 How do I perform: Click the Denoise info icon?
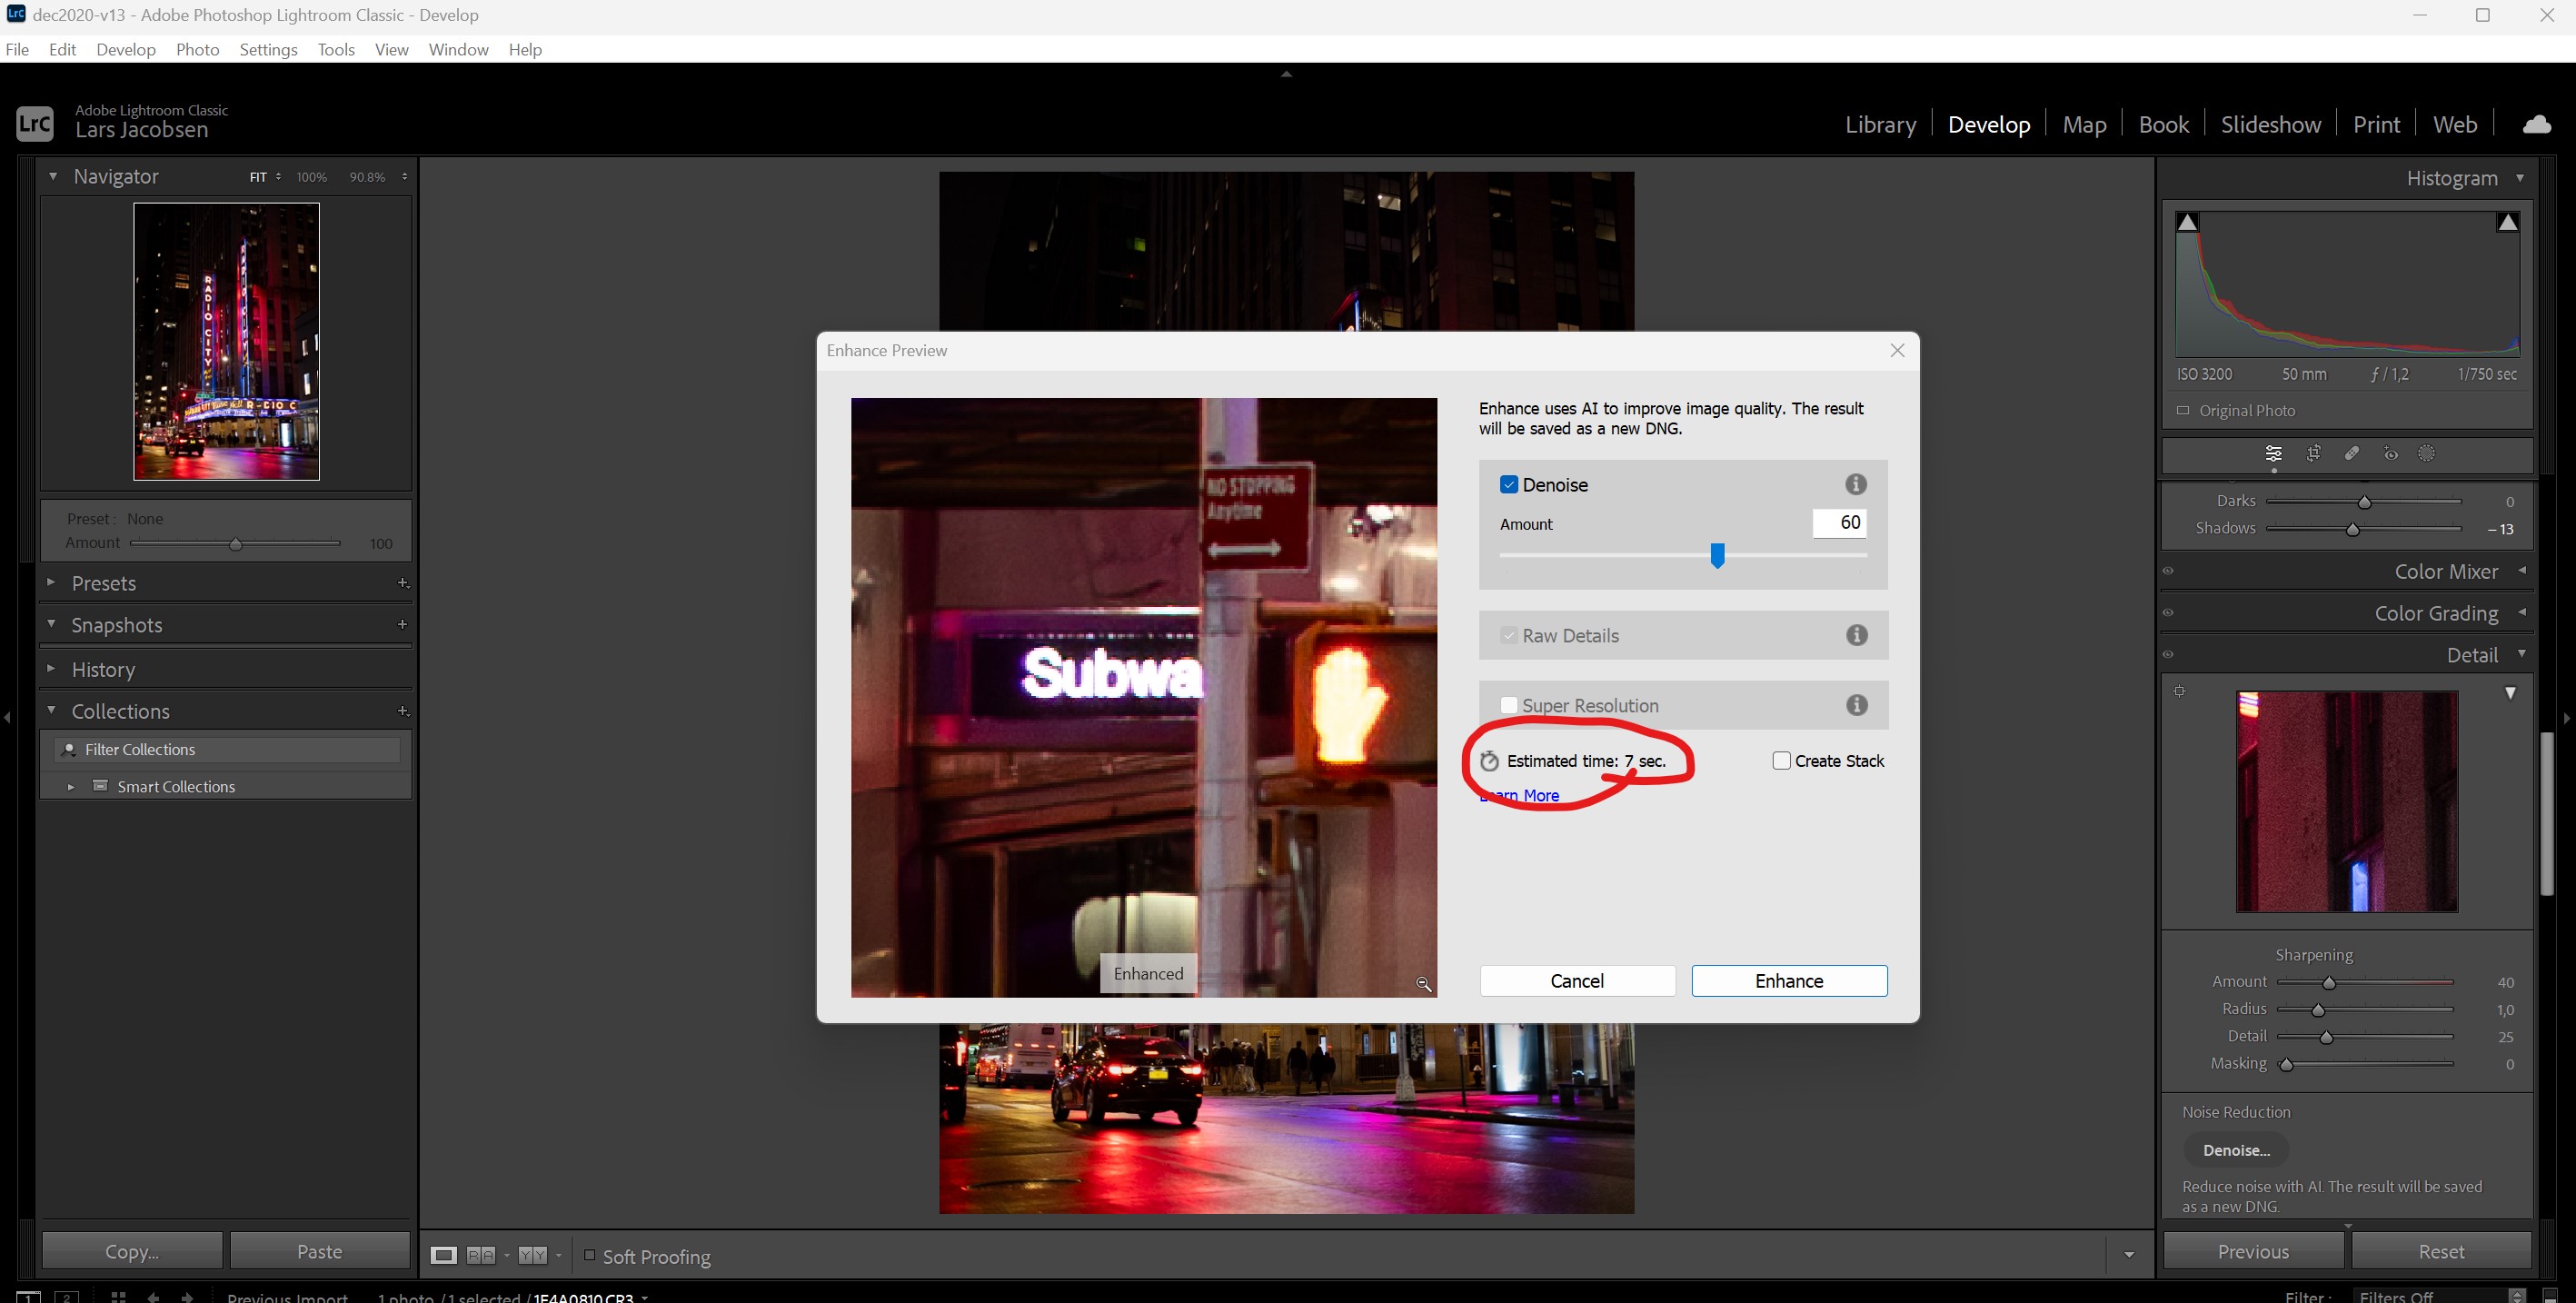[1856, 484]
